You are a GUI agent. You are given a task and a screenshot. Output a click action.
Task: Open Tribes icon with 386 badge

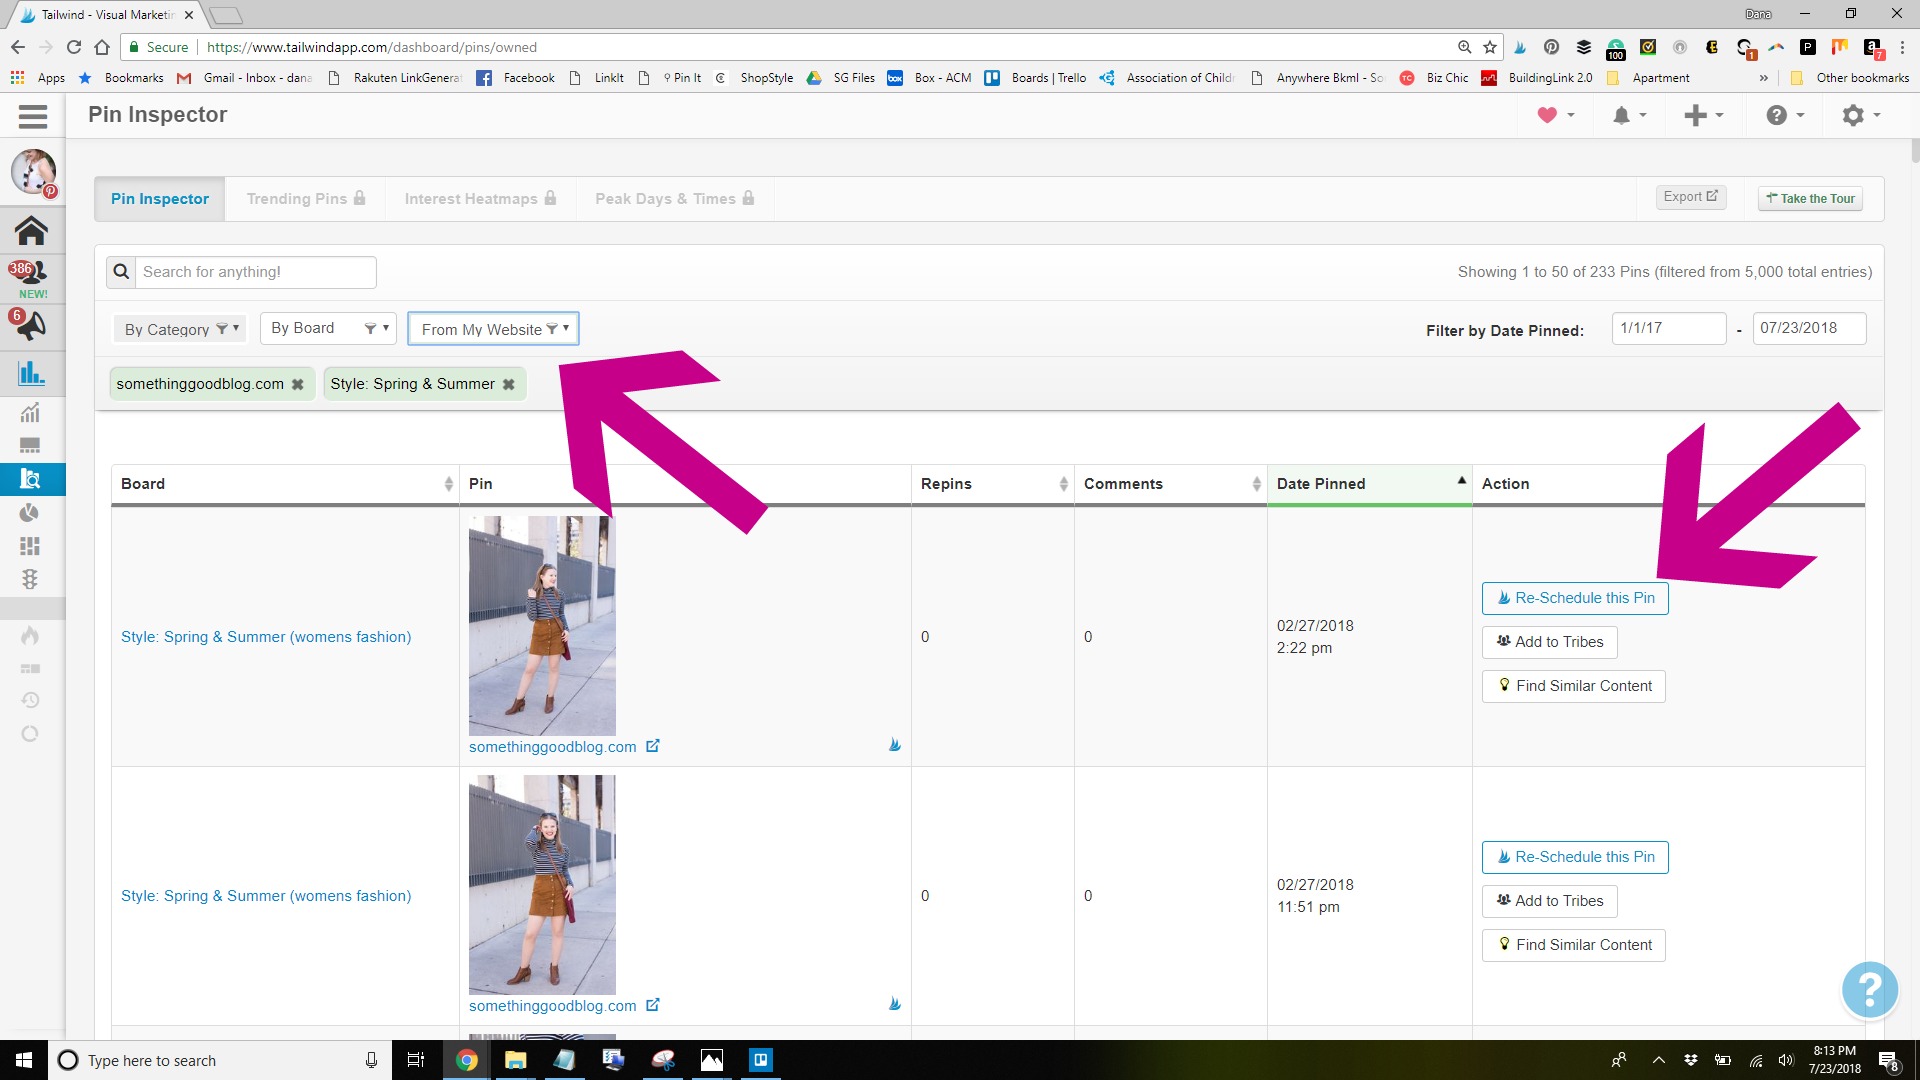(28, 271)
